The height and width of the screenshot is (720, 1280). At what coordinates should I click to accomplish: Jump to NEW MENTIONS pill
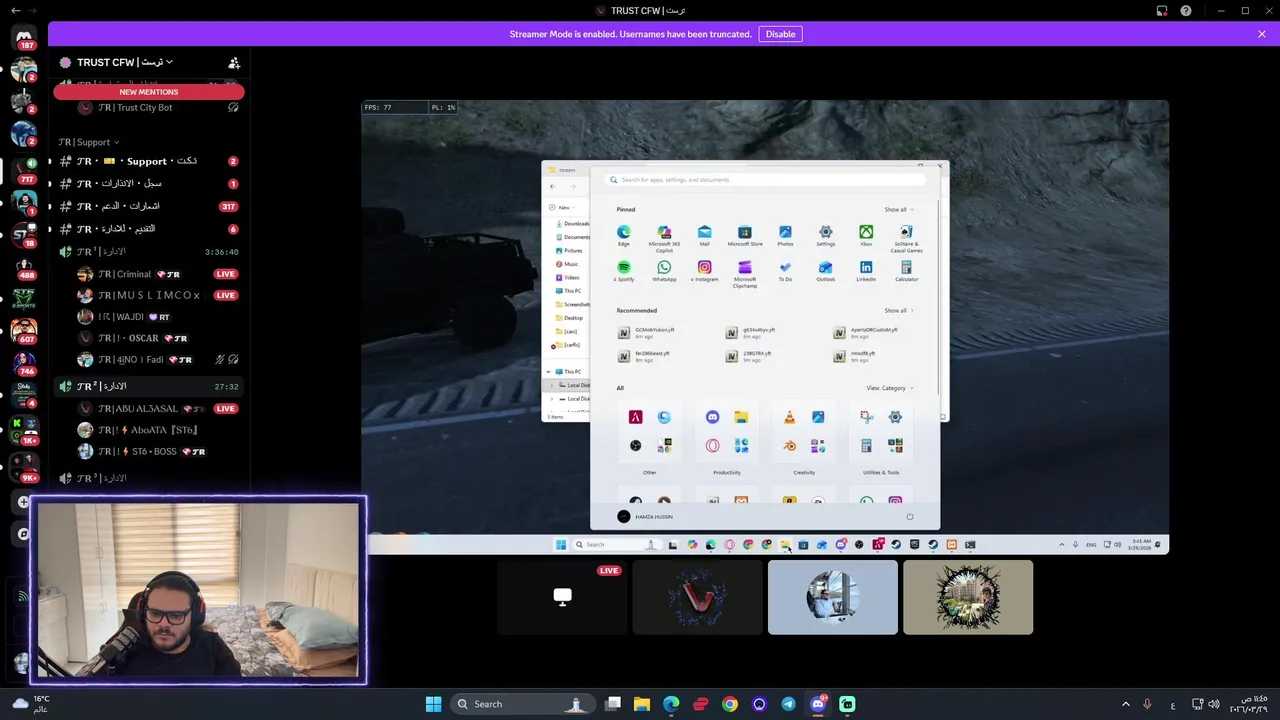pos(149,92)
